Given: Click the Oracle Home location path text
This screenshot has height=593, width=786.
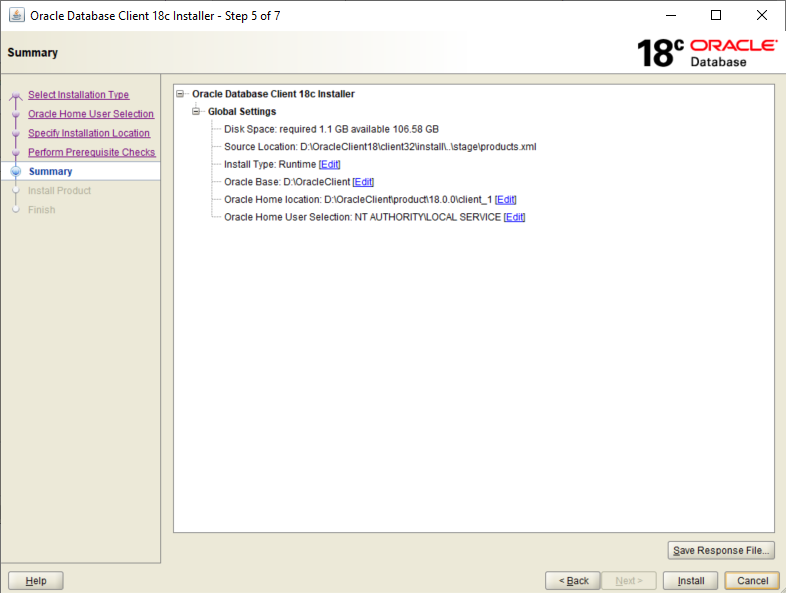Looking at the screenshot, I should (x=408, y=200).
